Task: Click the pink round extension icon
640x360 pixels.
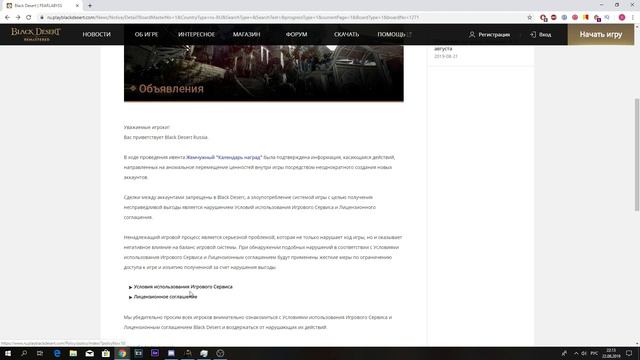Action: pyautogui.click(x=575, y=18)
